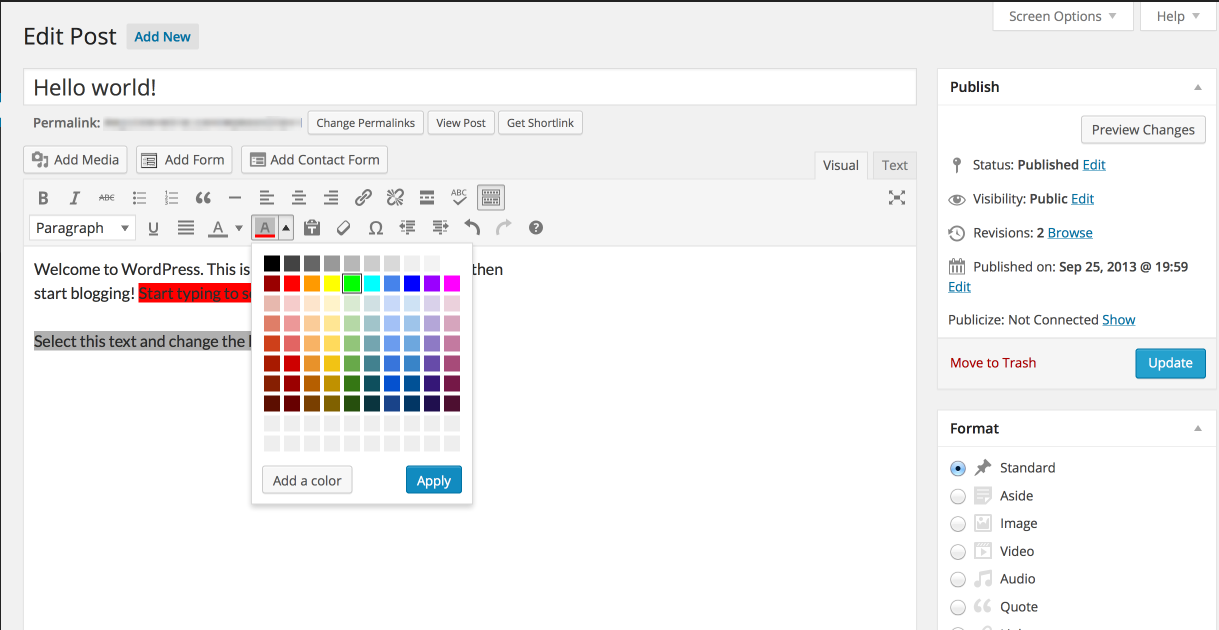Select the Aside post format
This screenshot has width=1219, height=630.
pos(958,496)
